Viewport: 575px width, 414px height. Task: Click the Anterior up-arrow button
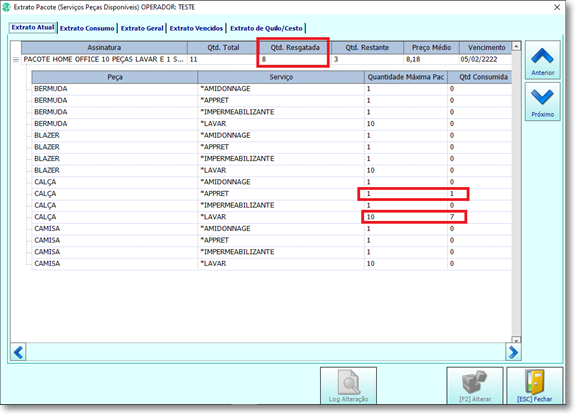pyautogui.click(x=542, y=59)
